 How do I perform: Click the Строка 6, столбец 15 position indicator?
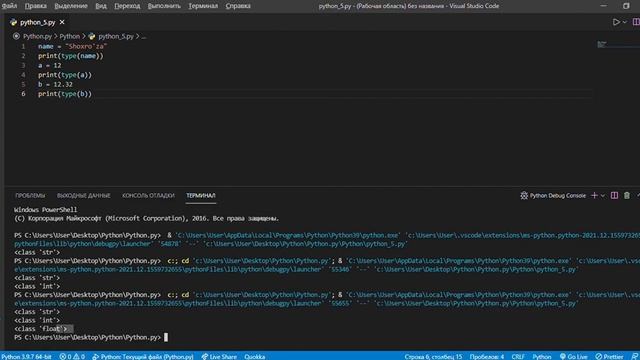click(433, 356)
